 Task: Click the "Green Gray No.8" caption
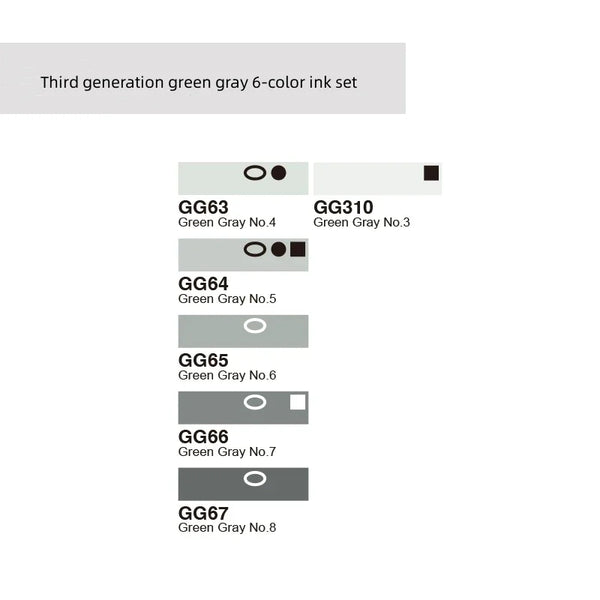(227, 528)
